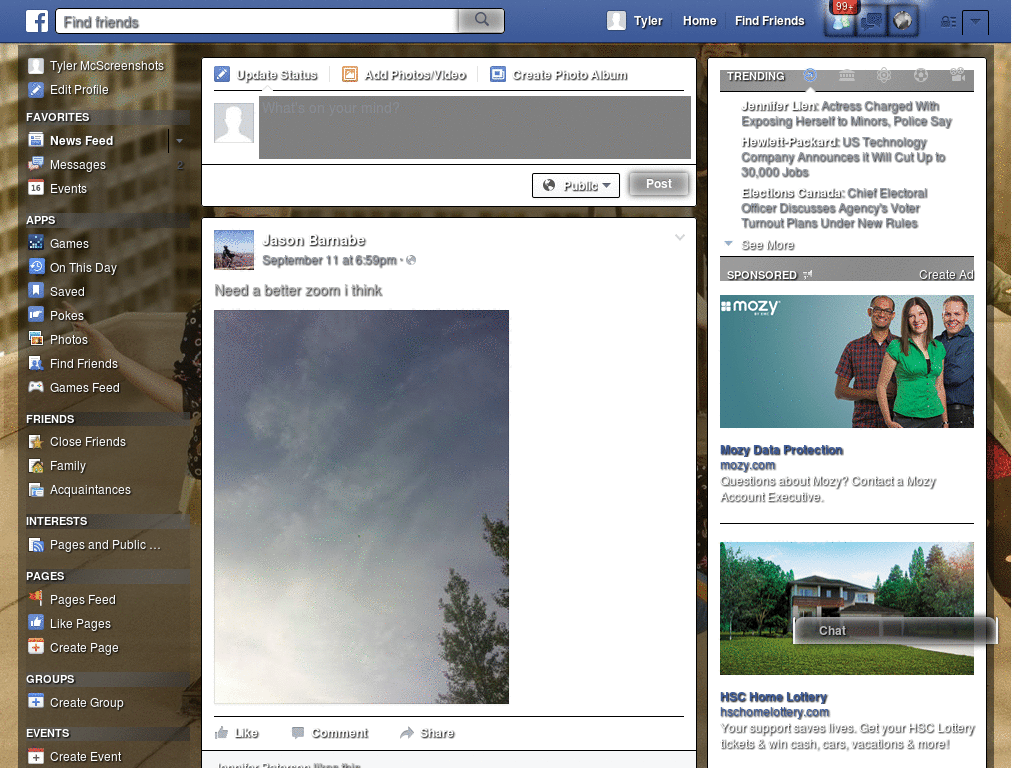Open Mozy Data Protection ad link
Screen dimensions: 1024x768
[781, 450]
